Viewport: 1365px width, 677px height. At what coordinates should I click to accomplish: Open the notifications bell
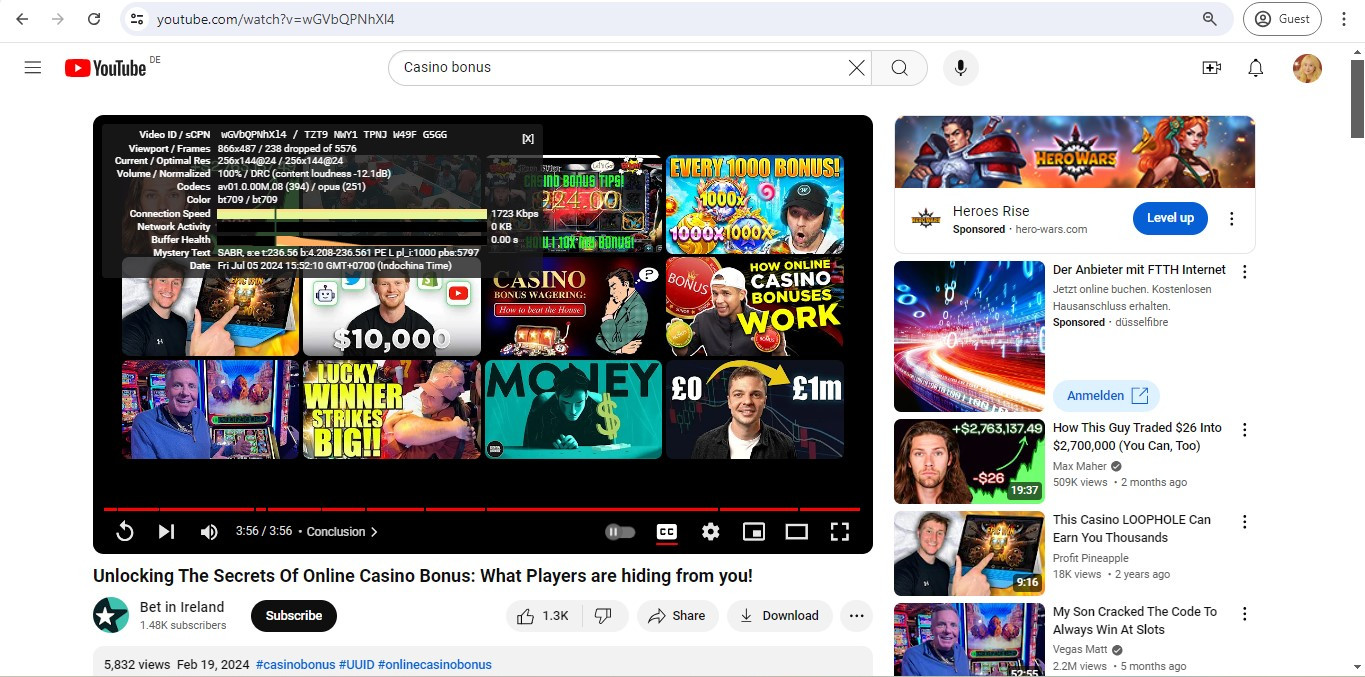tap(1256, 68)
